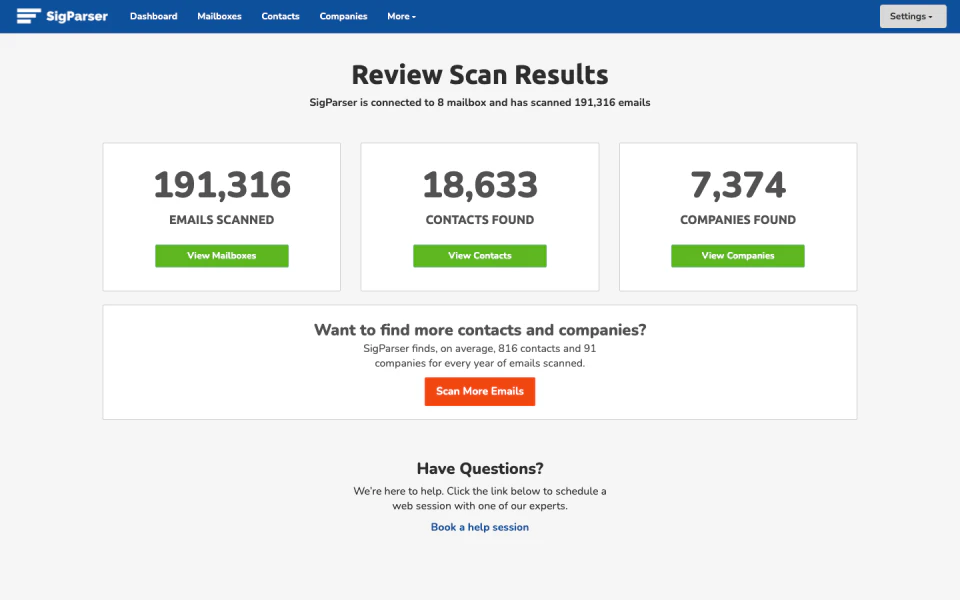The width and height of the screenshot is (960, 600).
Task: Go to the Companies section
Action: [x=343, y=16]
